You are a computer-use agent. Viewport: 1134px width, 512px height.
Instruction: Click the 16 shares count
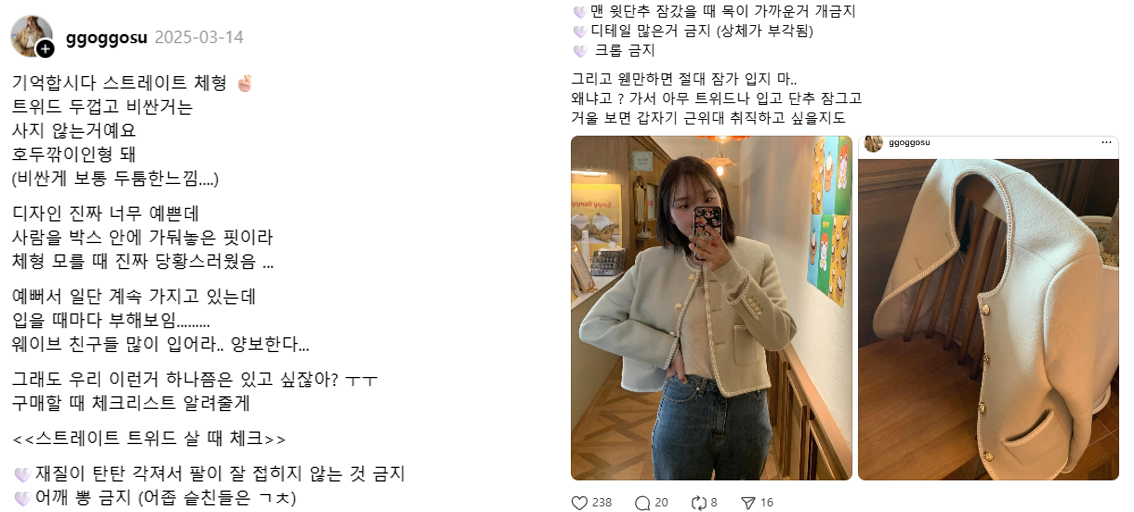[767, 503]
